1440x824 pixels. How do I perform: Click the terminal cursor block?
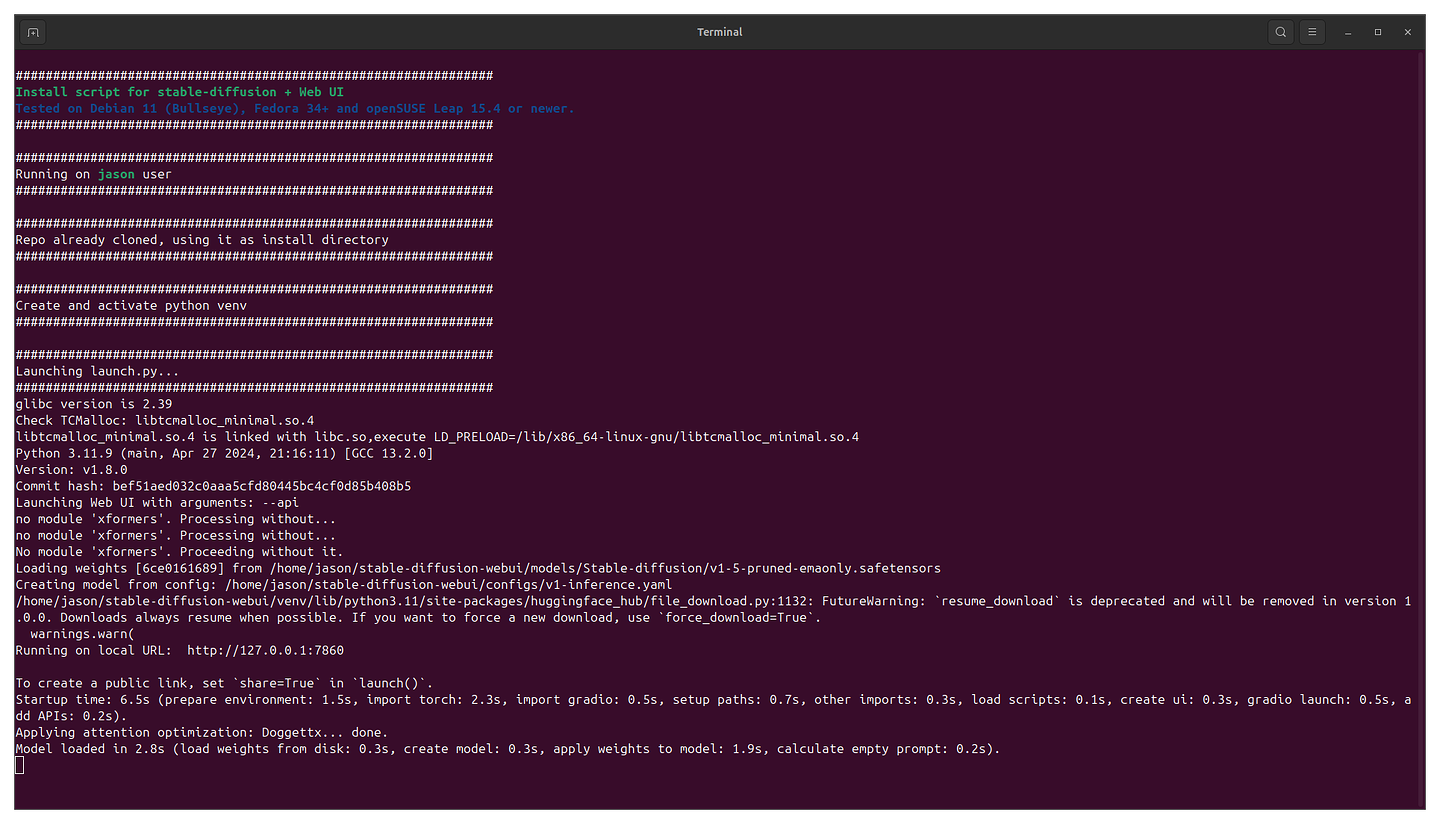pyautogui.click(x=18, y=764)
